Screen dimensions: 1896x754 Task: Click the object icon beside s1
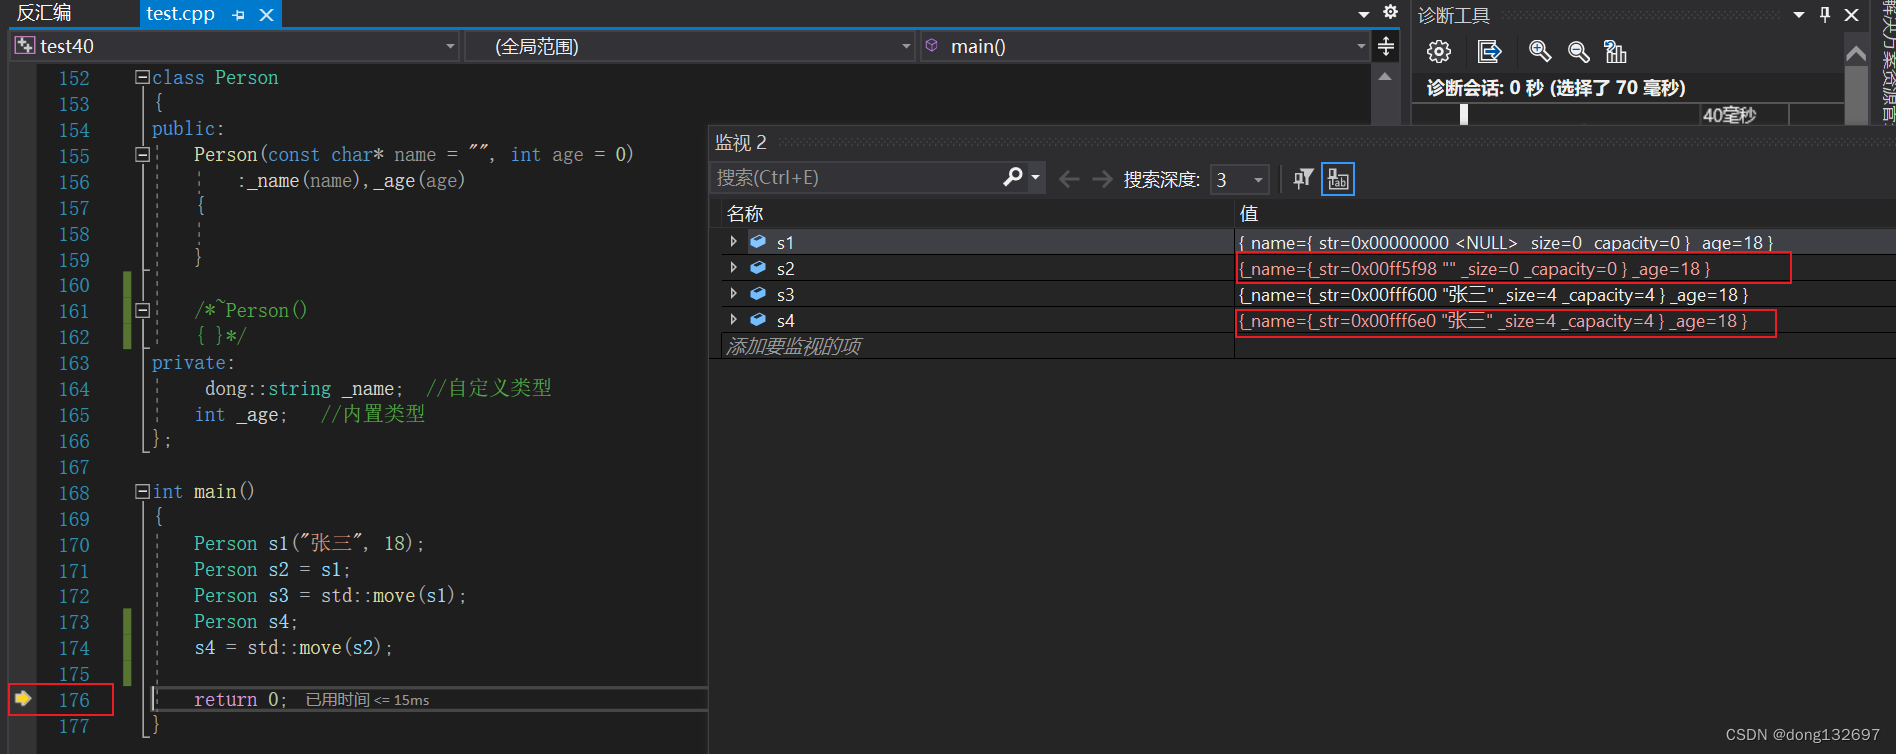758,242
